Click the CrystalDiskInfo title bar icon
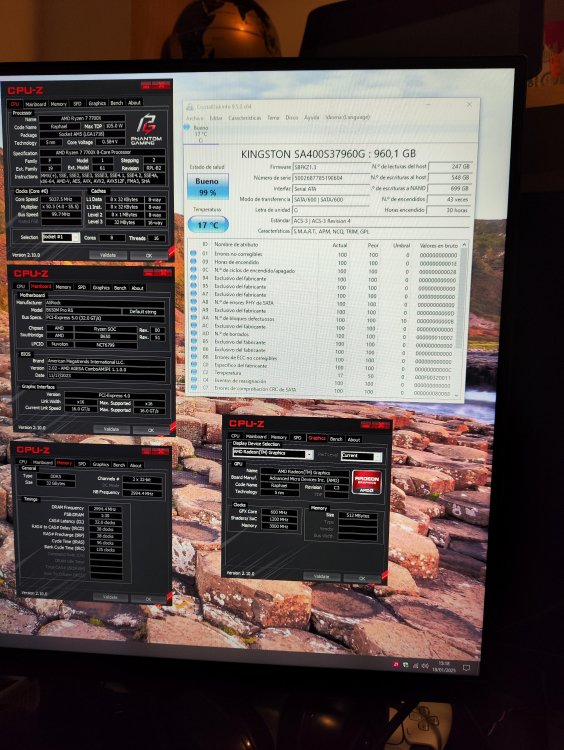Image resolution: width=564 pixels, height=750 pixels. [x=190, y=107]
